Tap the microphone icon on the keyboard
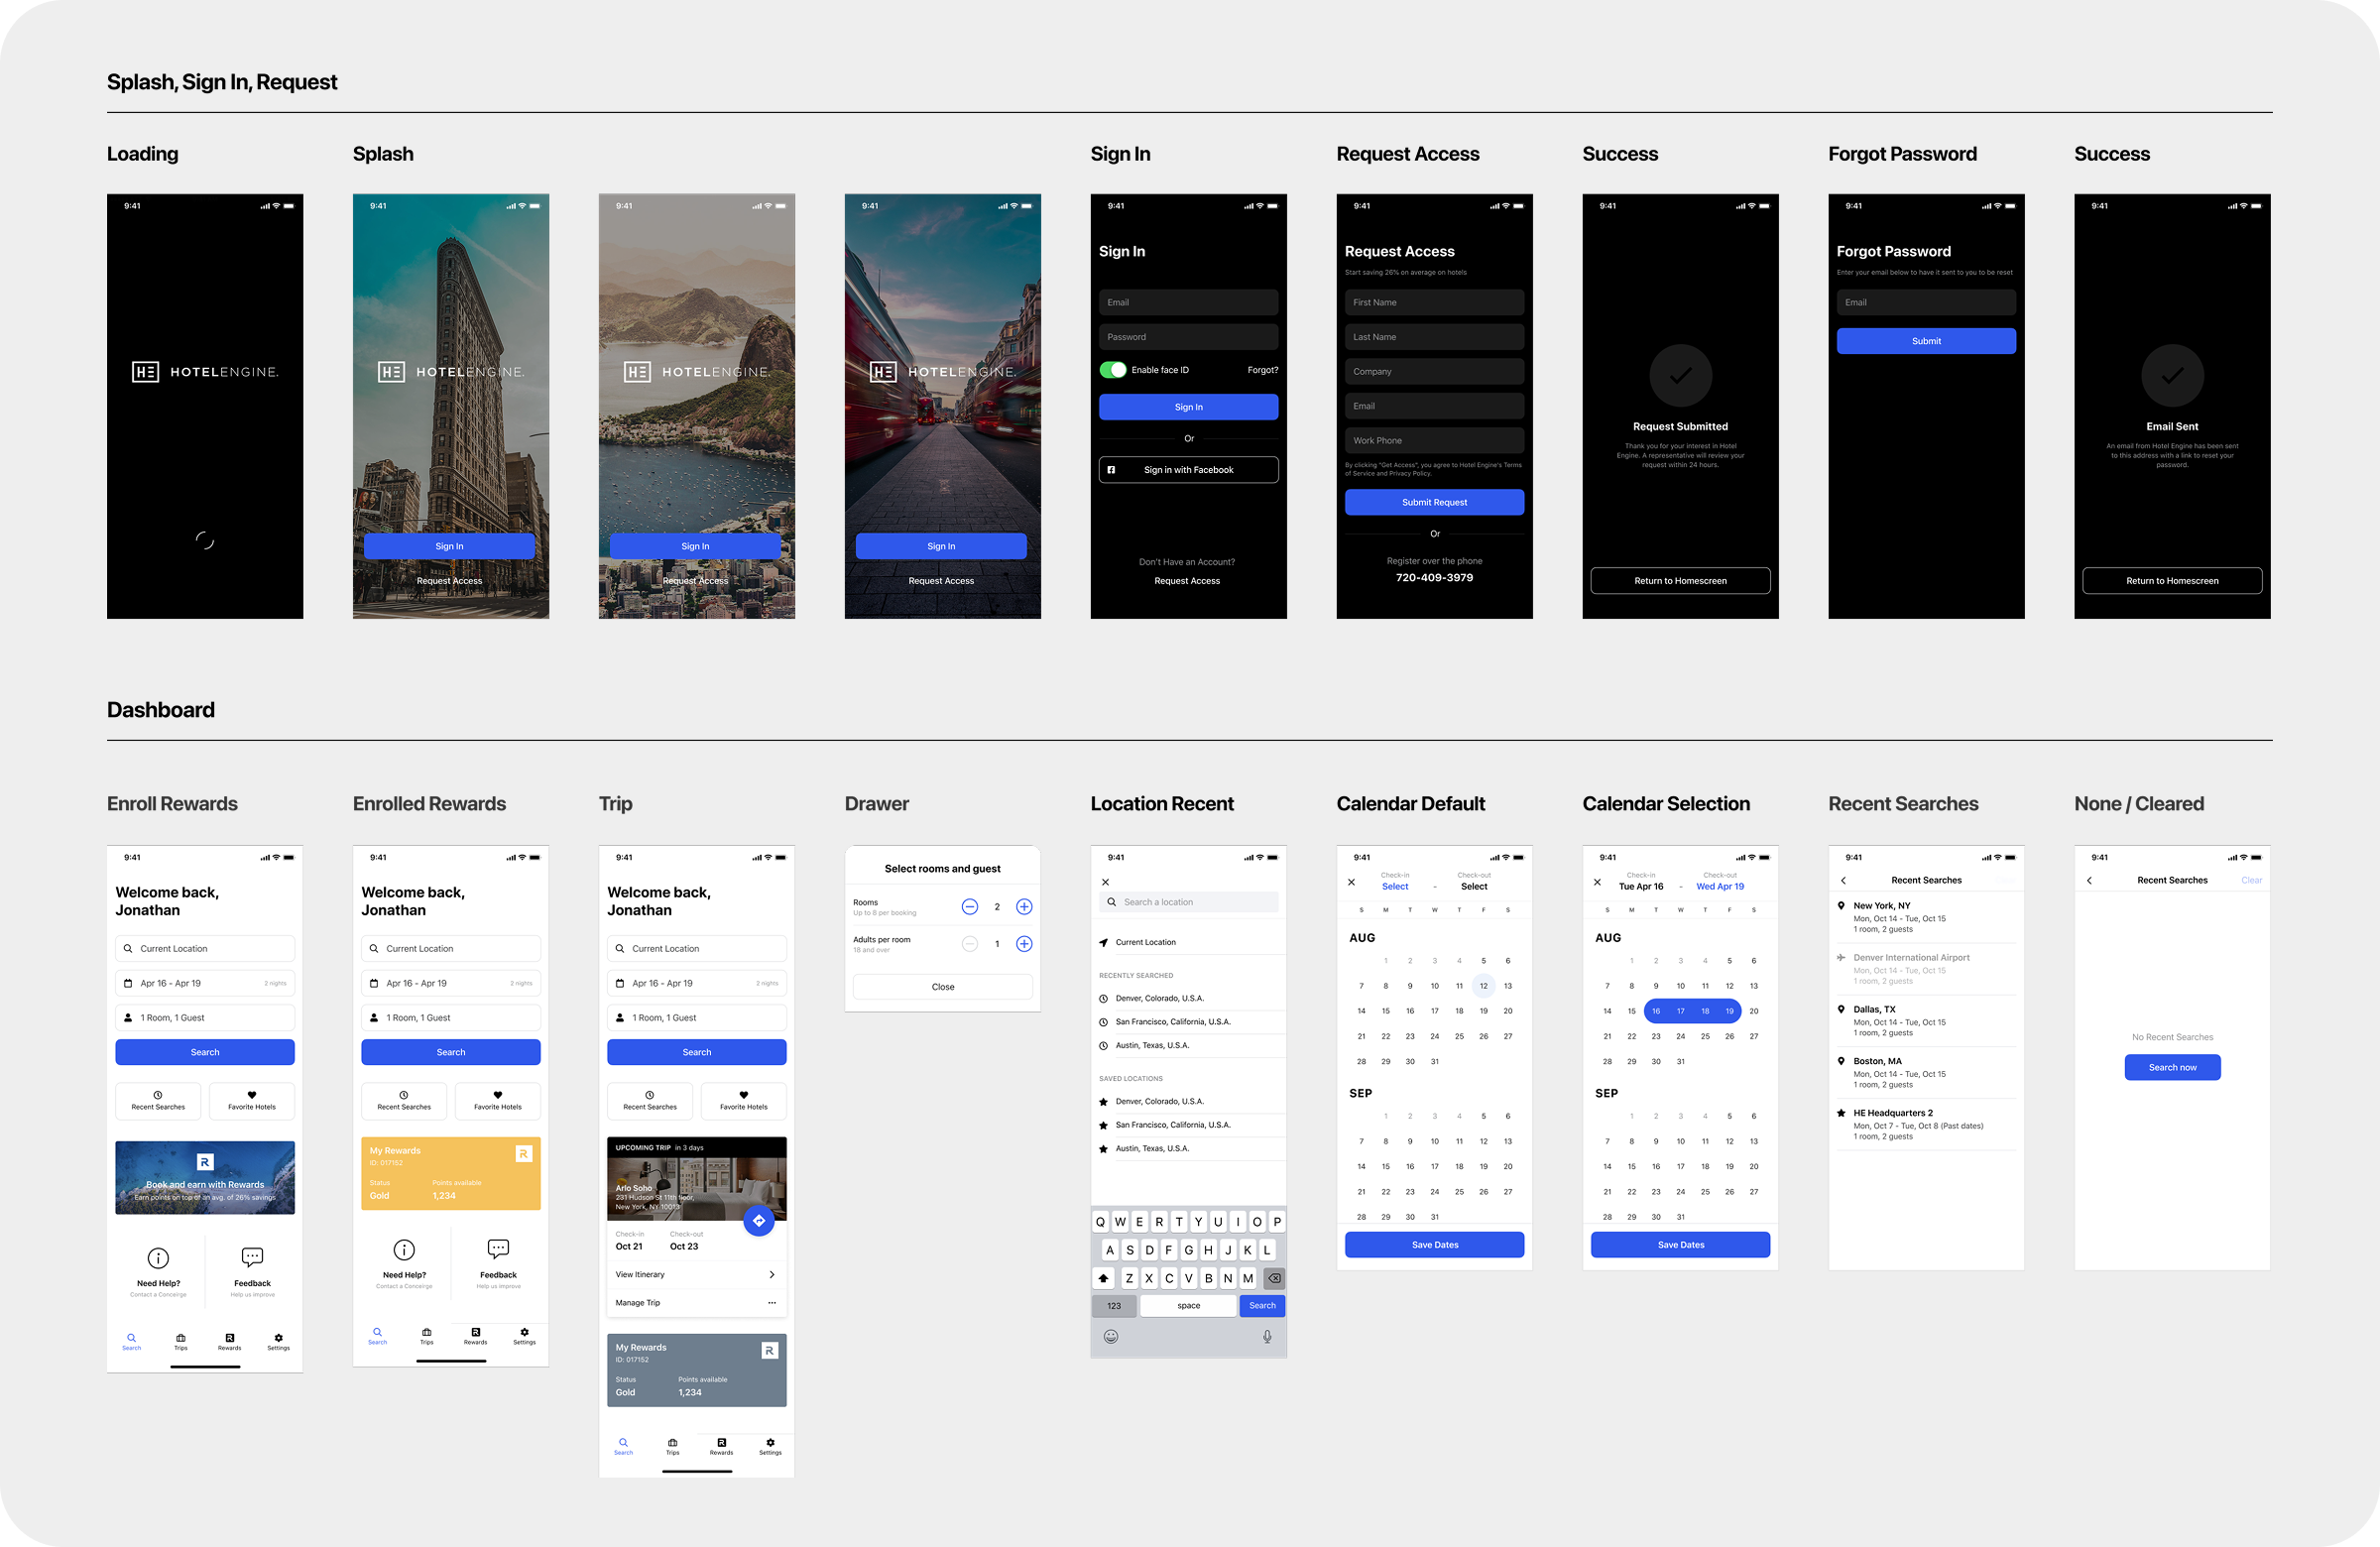Viewport: 2380px width, 1547px height. pyautogui.click(x=1267, y=1337)
